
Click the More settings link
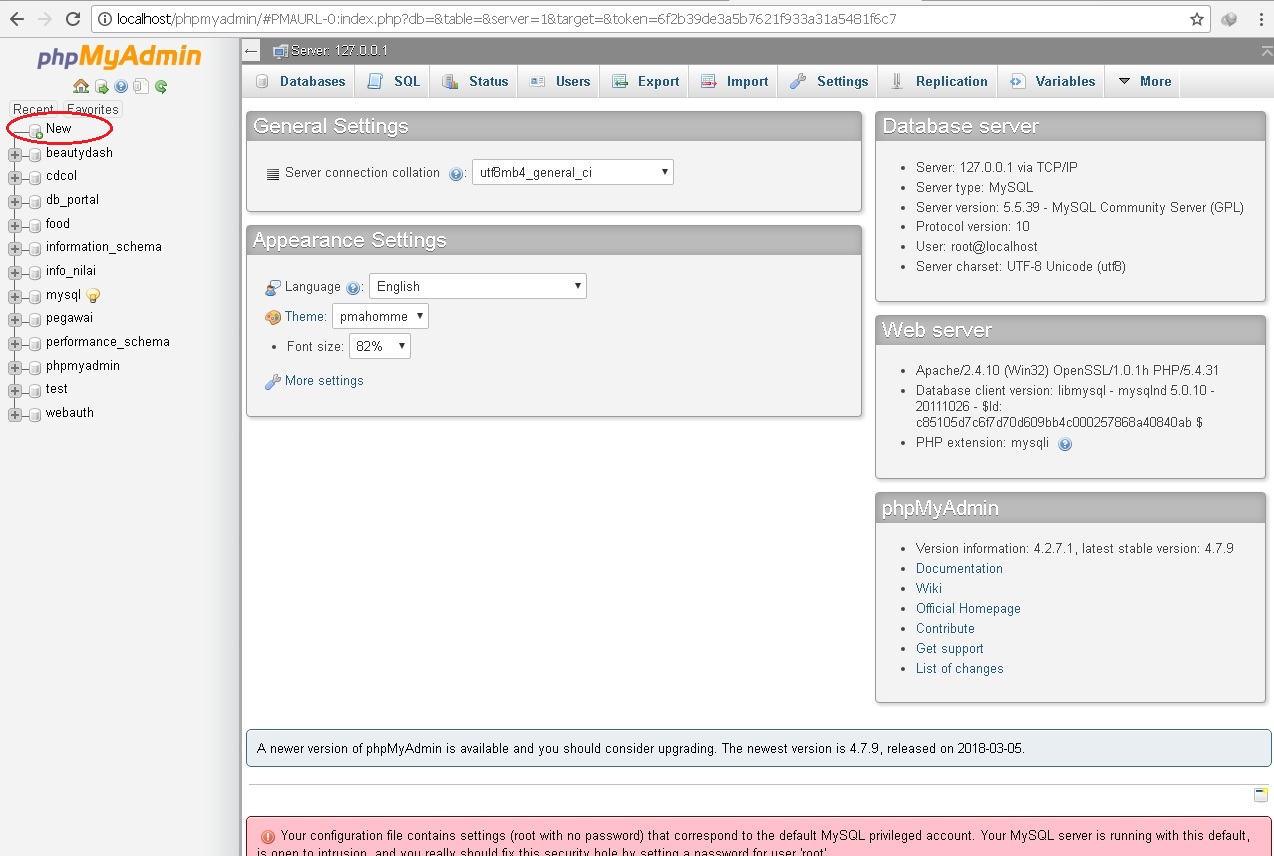pyautogui.click(x=324, y=380)
